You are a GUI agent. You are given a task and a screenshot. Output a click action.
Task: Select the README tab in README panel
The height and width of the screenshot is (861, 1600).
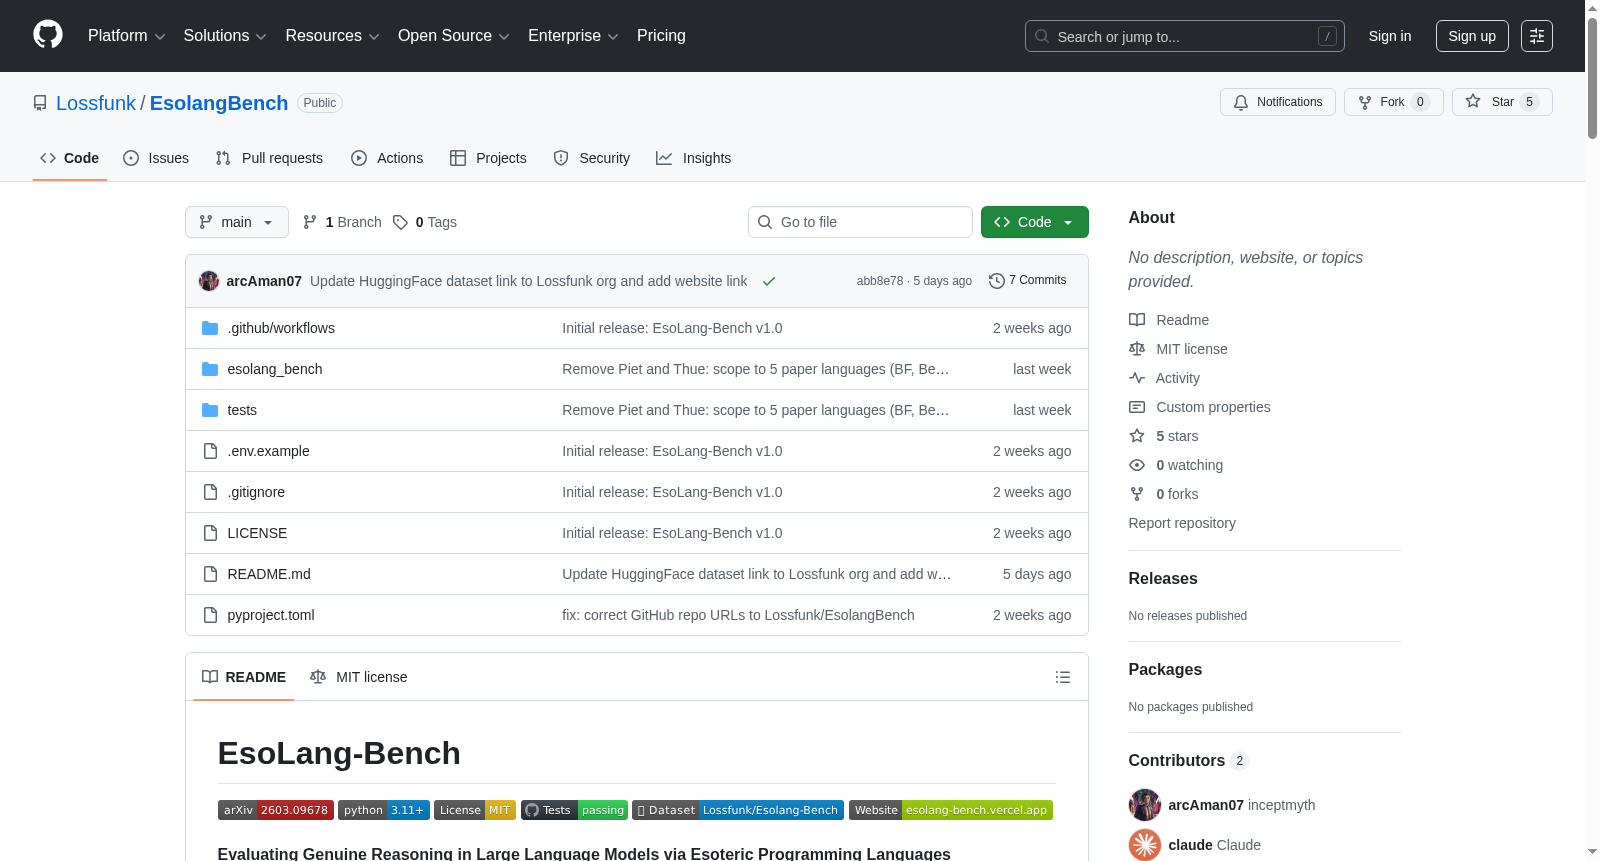pos(244,677)
